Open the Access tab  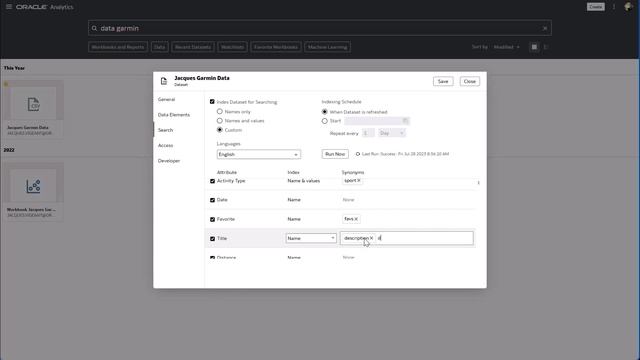coord(165,145)
